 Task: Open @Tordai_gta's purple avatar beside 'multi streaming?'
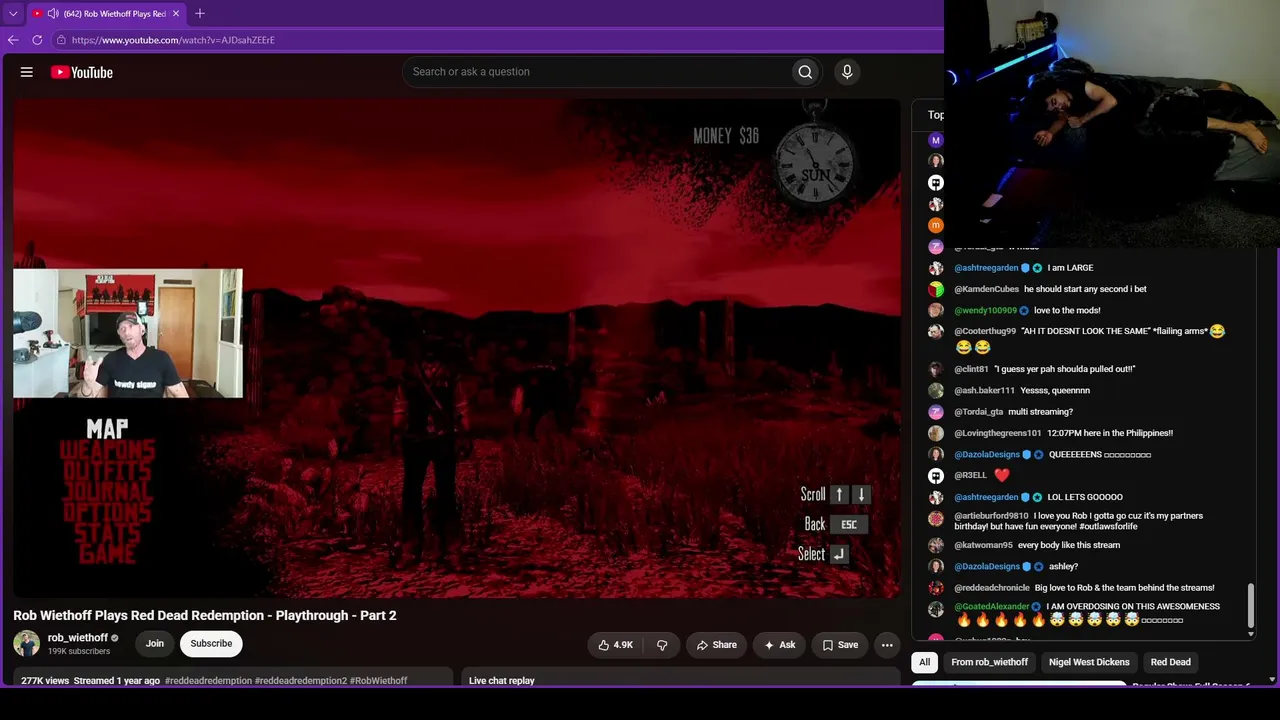(936, 412)
